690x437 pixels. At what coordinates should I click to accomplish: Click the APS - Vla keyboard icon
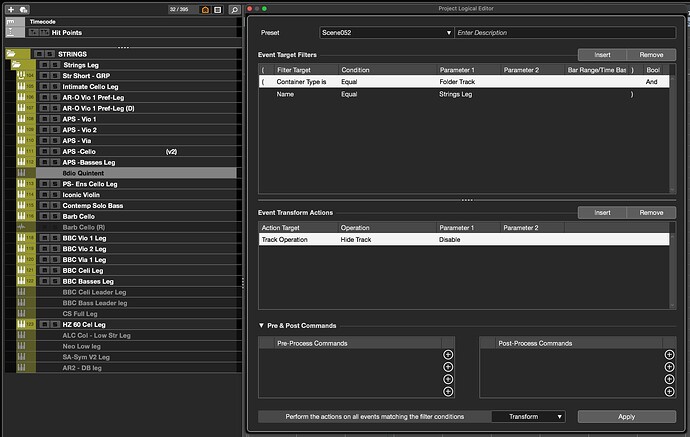click(21, 140)
